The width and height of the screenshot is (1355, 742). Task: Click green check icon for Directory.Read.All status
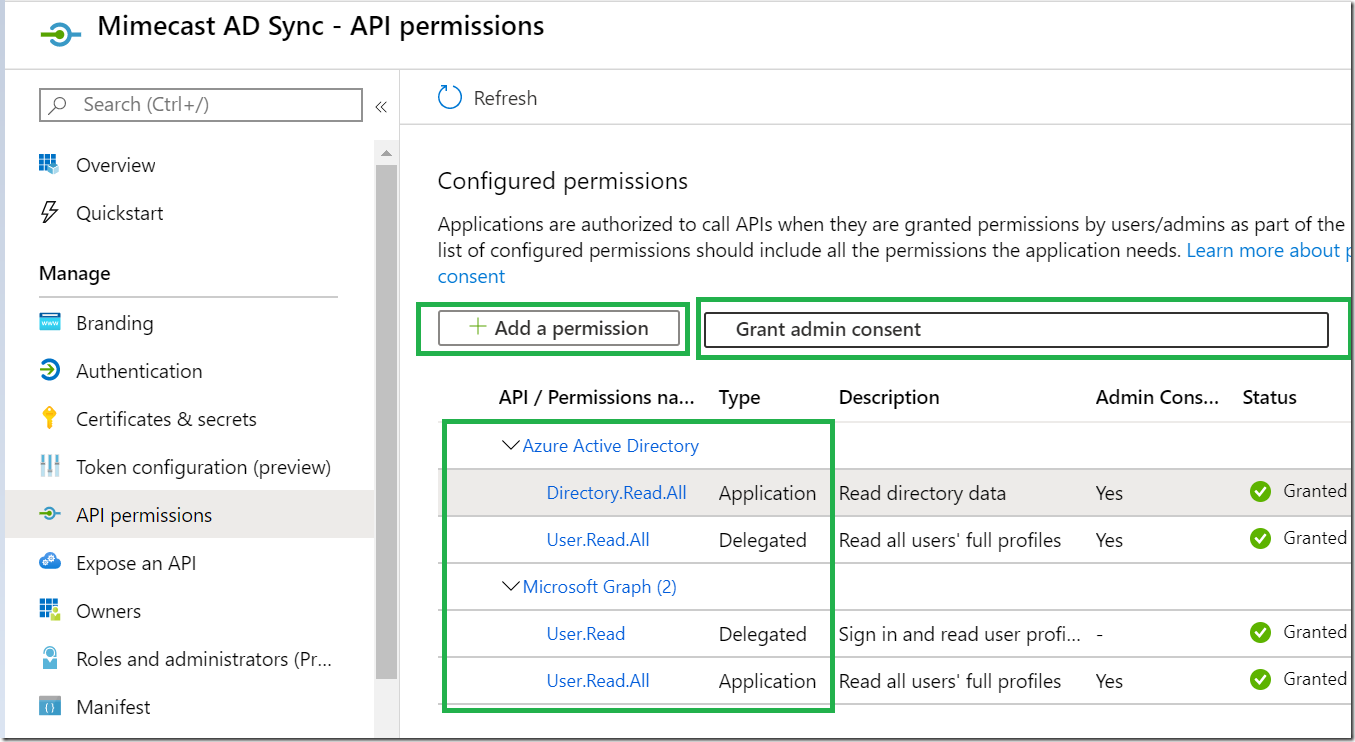(x=1261, y=491)
